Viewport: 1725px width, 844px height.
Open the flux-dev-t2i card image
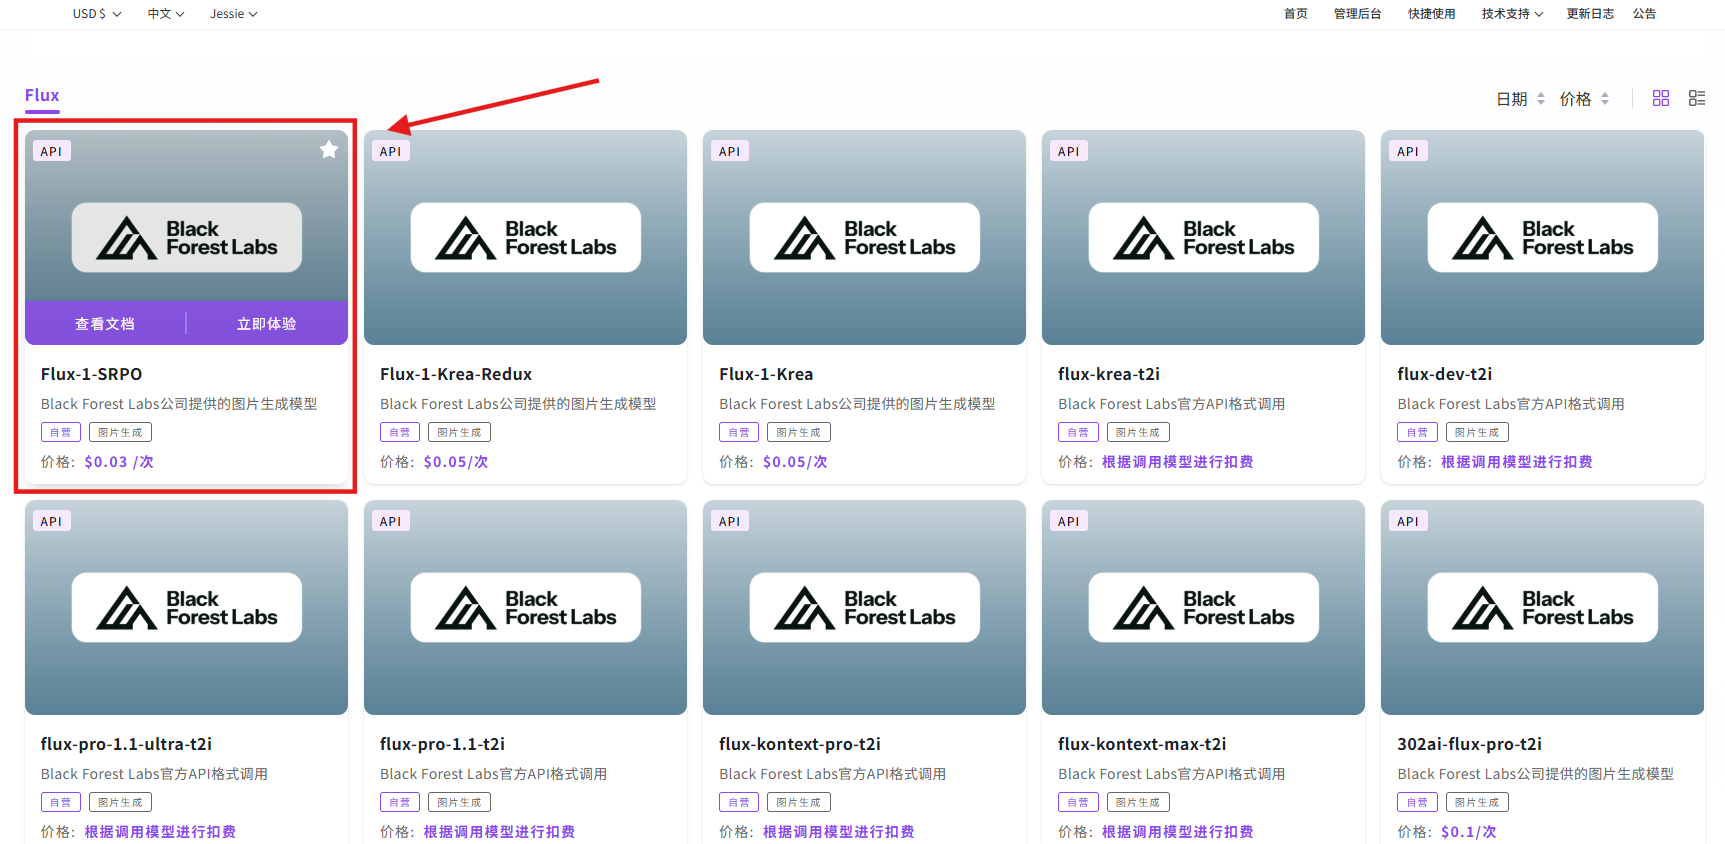[x=1542, y=238]
